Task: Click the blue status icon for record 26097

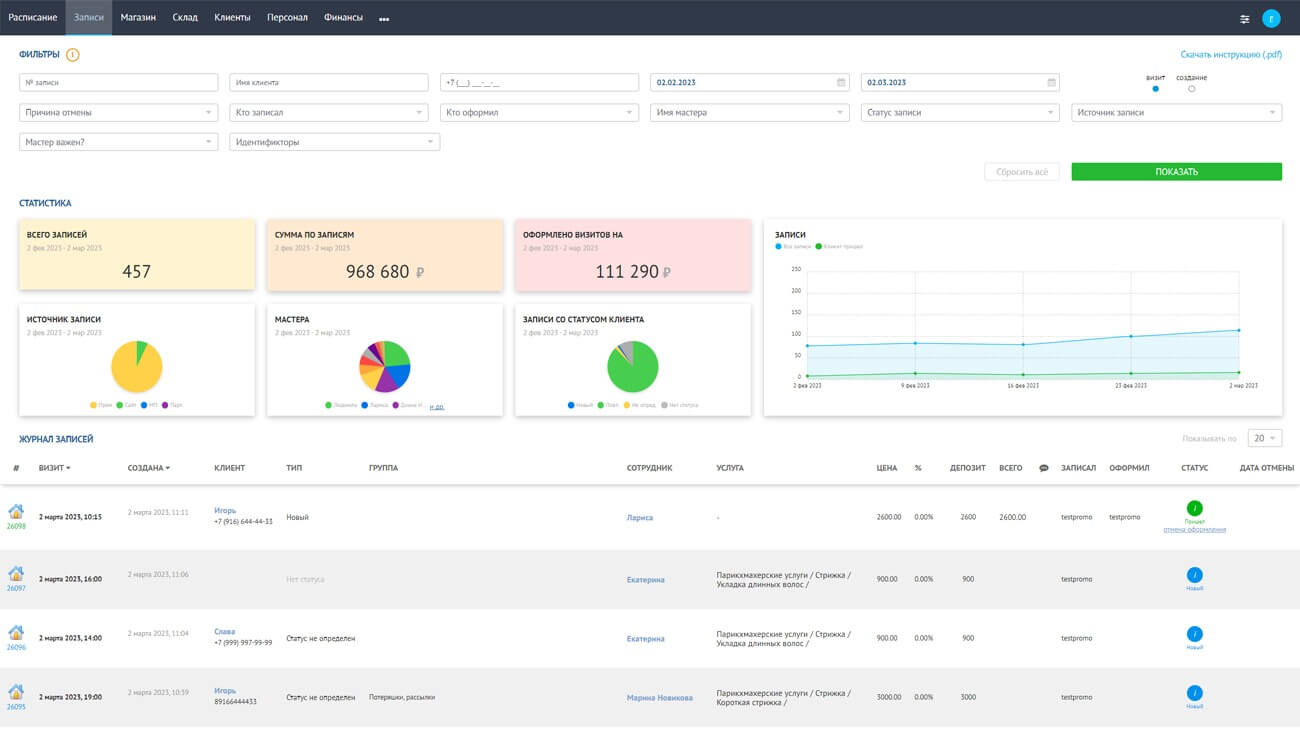Action: pyautogui.click(x=1194, y=575)
